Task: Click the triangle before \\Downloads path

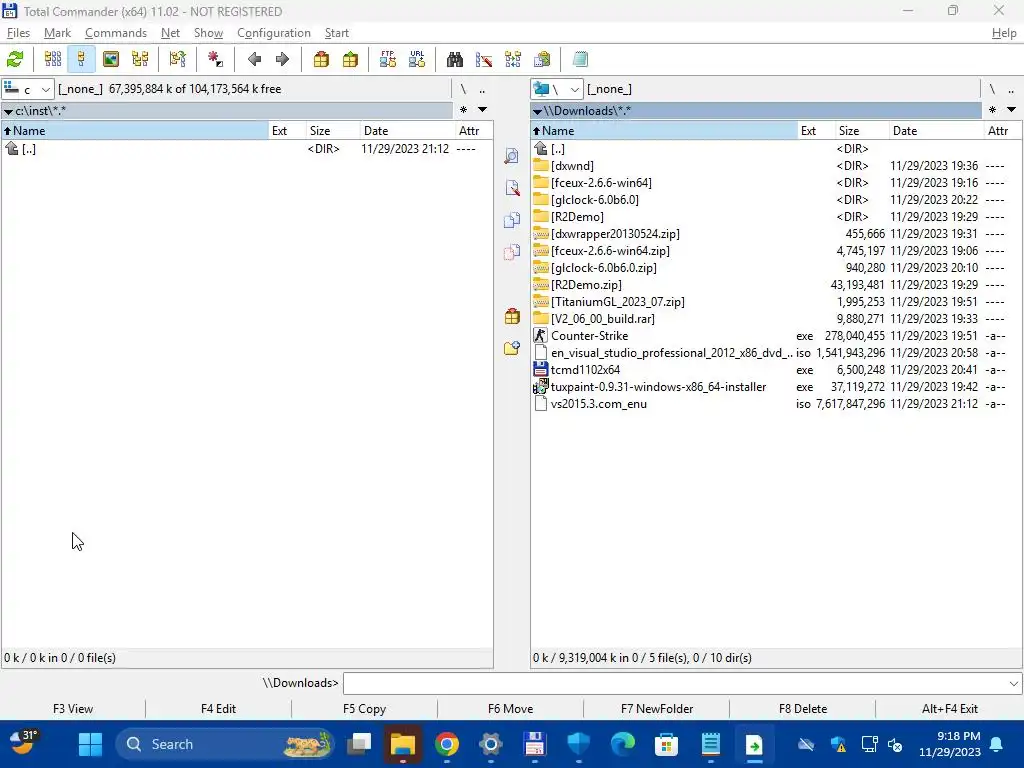Action: pyautogui.click(x=537, y=112)
